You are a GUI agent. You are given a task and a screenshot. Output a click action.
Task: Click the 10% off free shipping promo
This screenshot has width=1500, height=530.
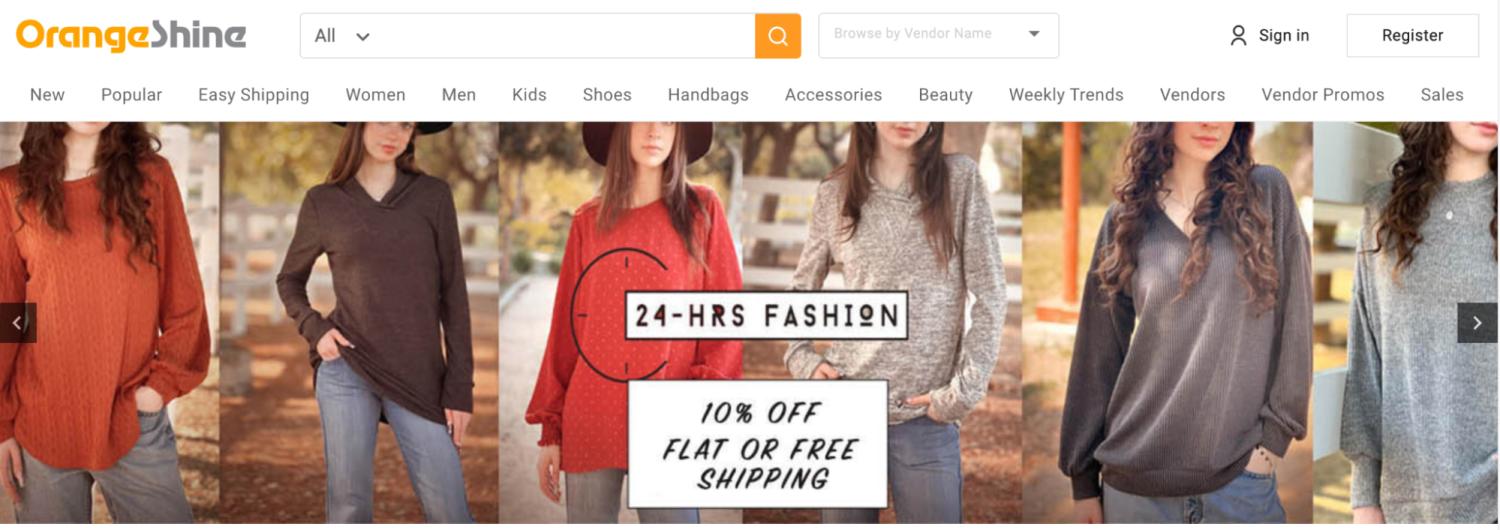point(758,444)
